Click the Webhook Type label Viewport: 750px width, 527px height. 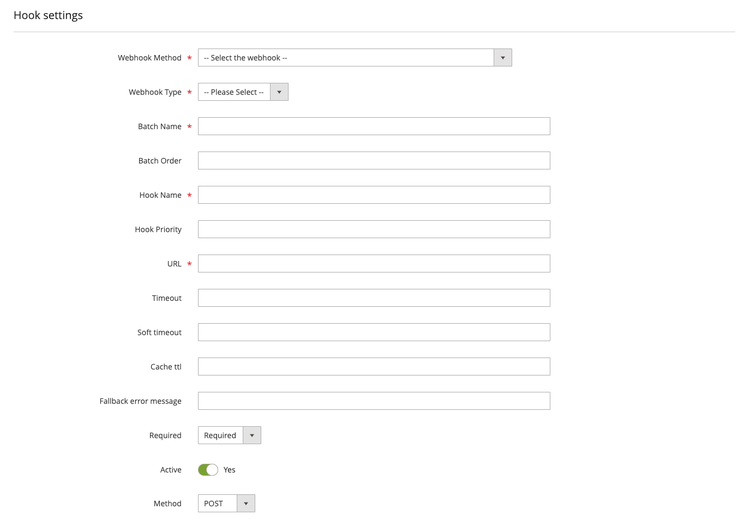(x=155, y=92)
